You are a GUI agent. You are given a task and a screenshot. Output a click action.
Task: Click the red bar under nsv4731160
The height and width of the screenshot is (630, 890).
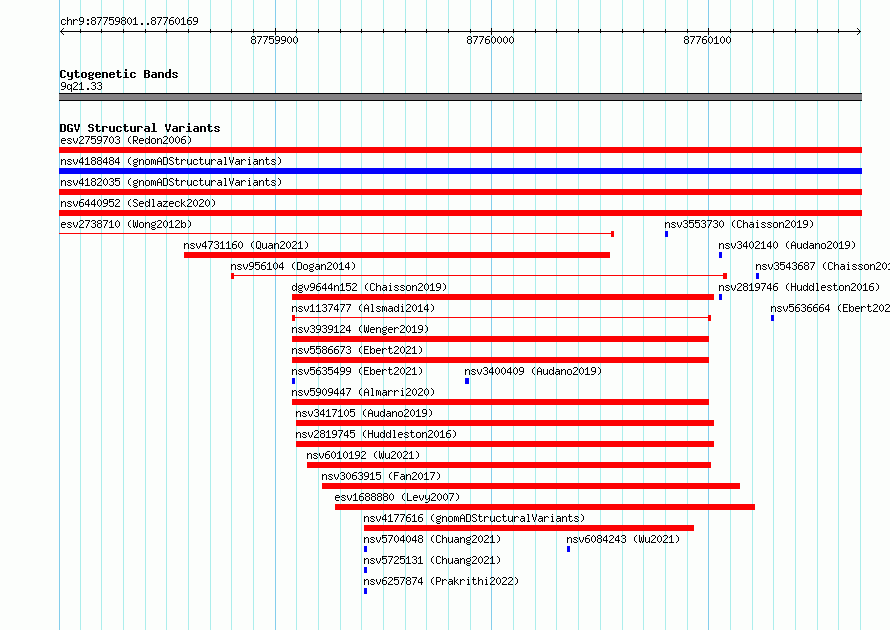[397, 255]
